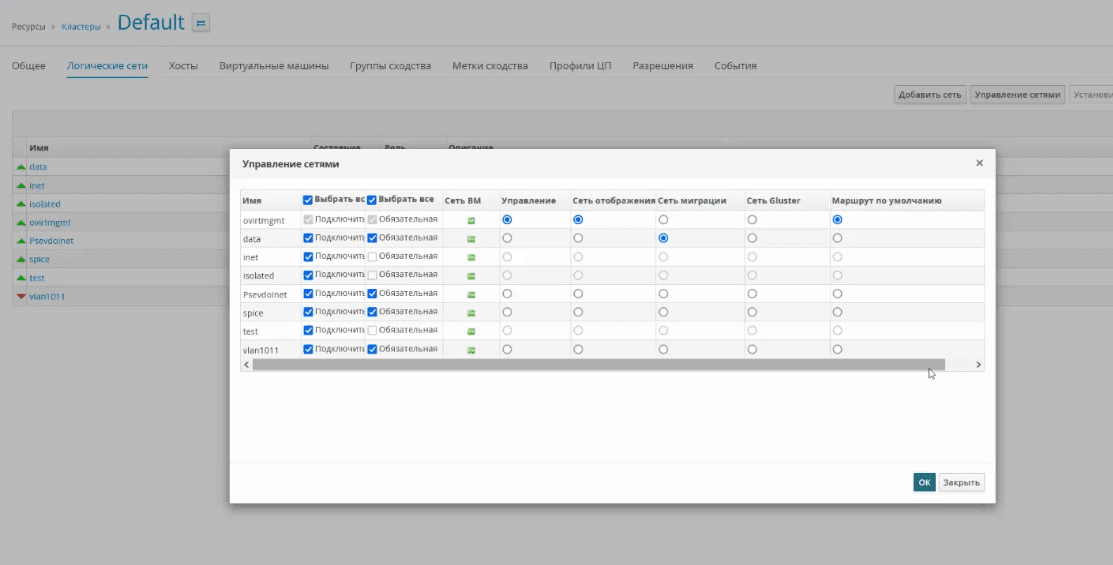Click the swap icon next to Default title
This screenshot has height=565, width=1113.
(x=201, y=23)
